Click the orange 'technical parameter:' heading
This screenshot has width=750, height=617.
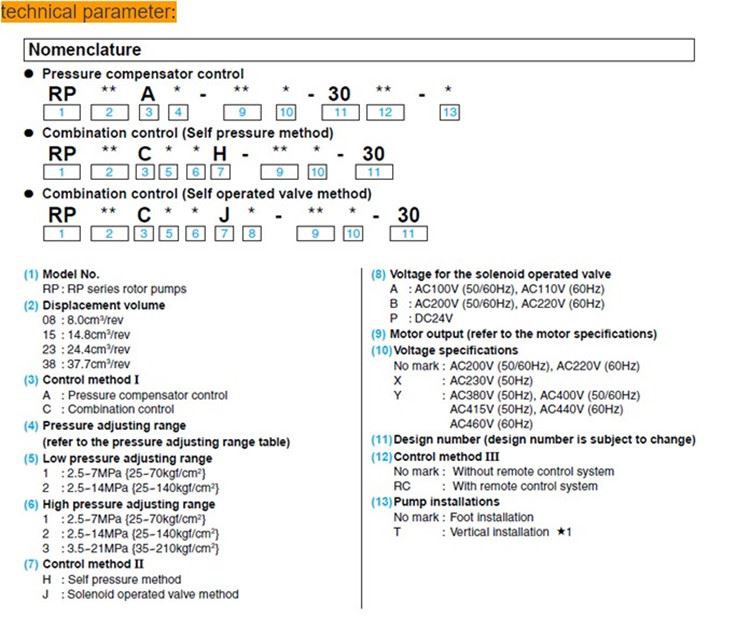pos(88,11)
